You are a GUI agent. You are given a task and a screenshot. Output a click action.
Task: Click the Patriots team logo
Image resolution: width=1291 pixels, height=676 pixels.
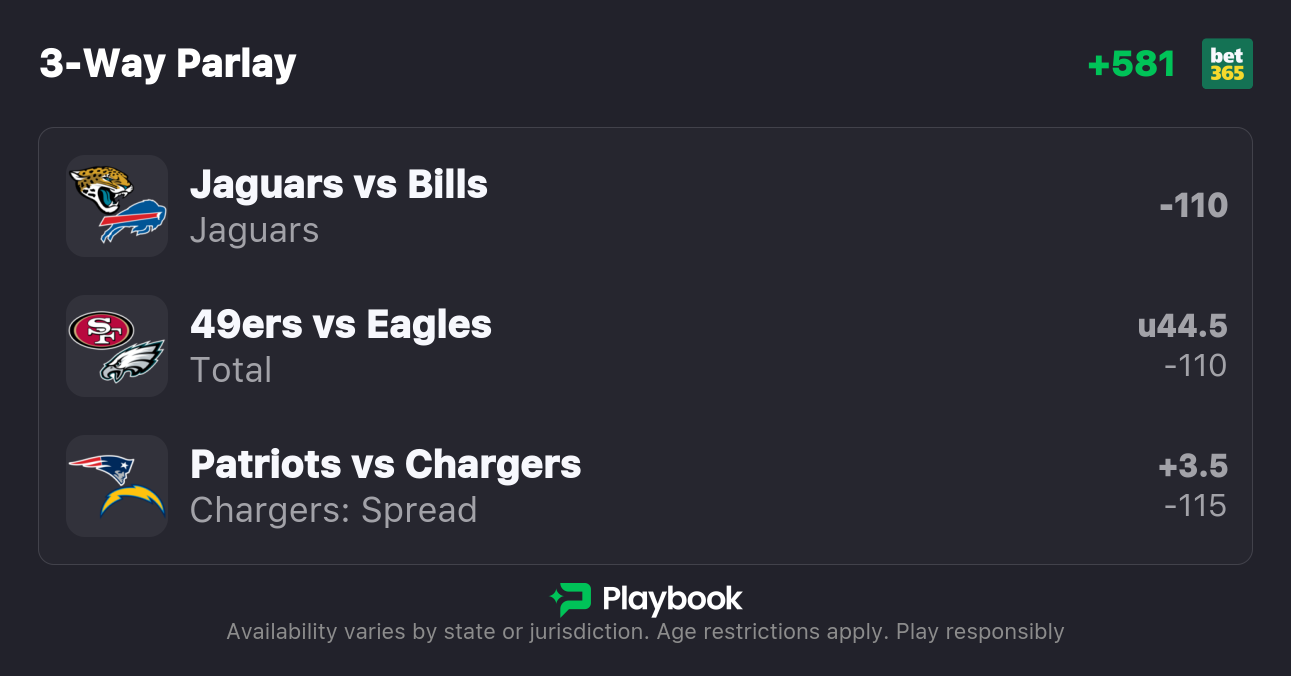[101, 468]
